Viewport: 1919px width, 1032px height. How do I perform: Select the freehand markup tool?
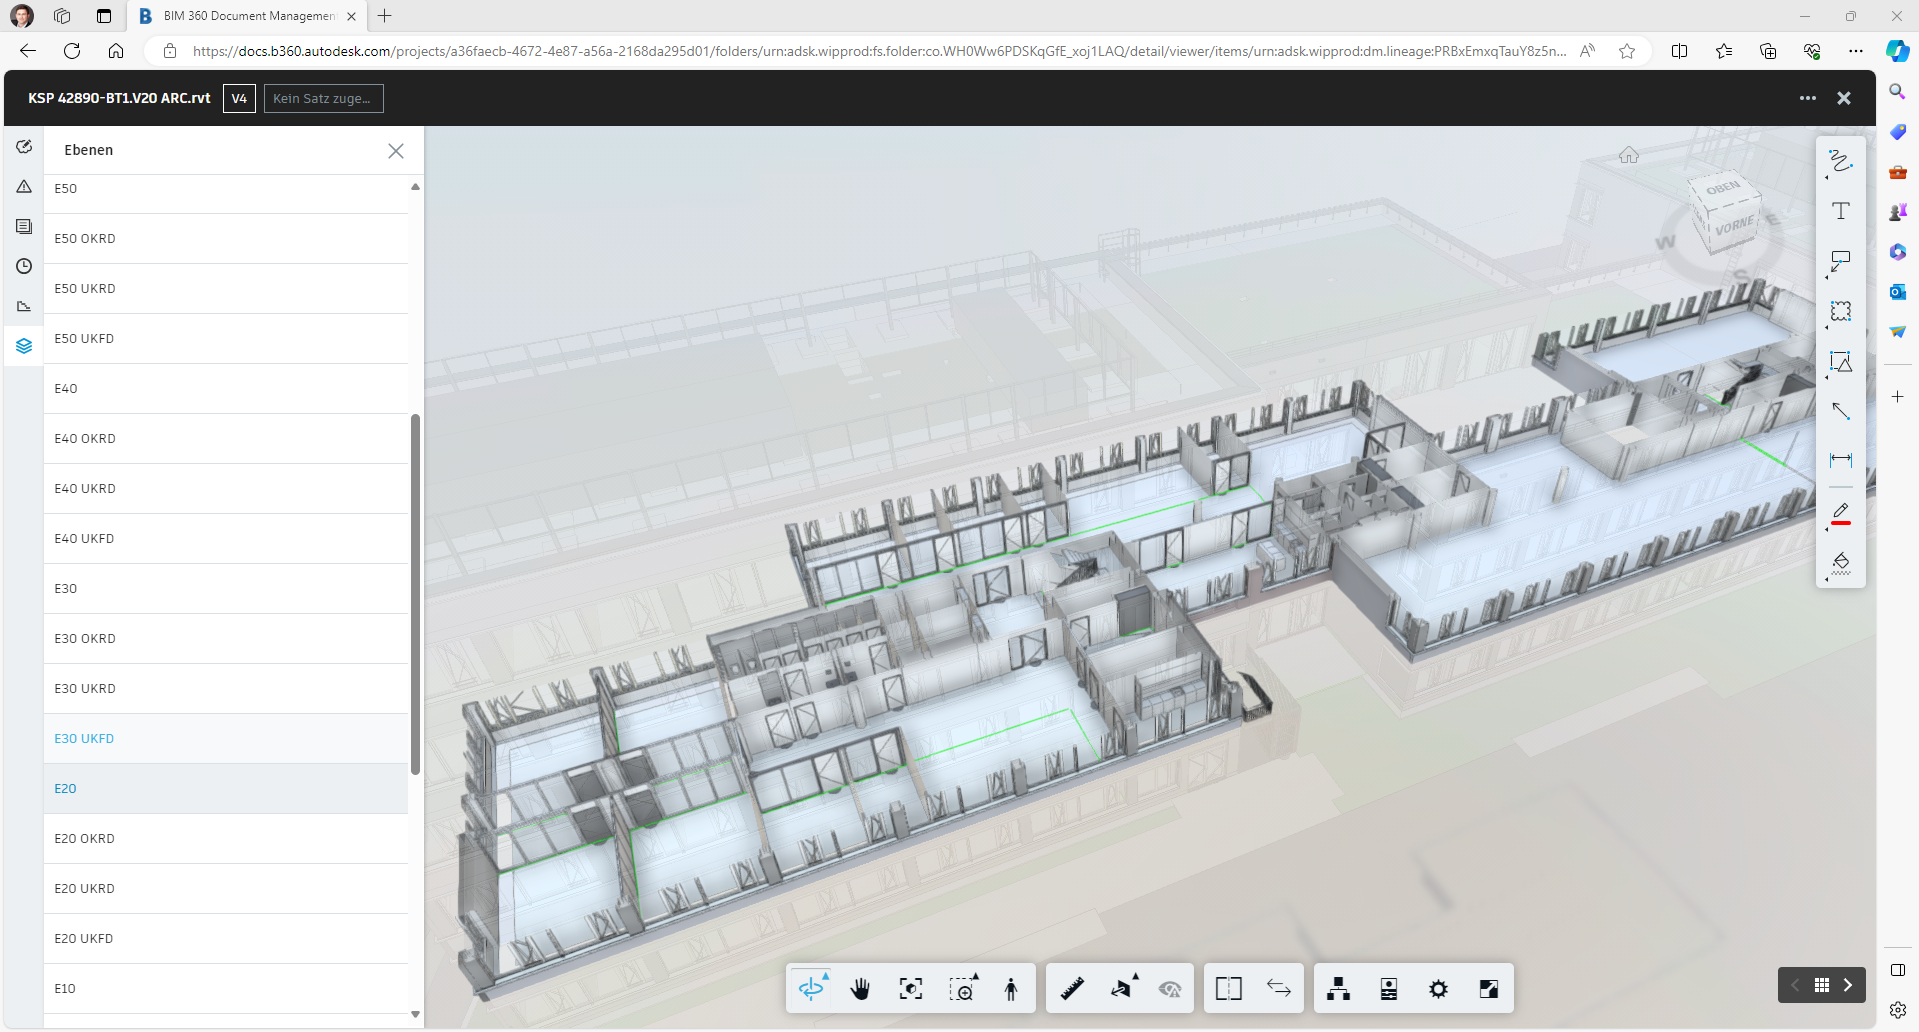(1840, 161)
